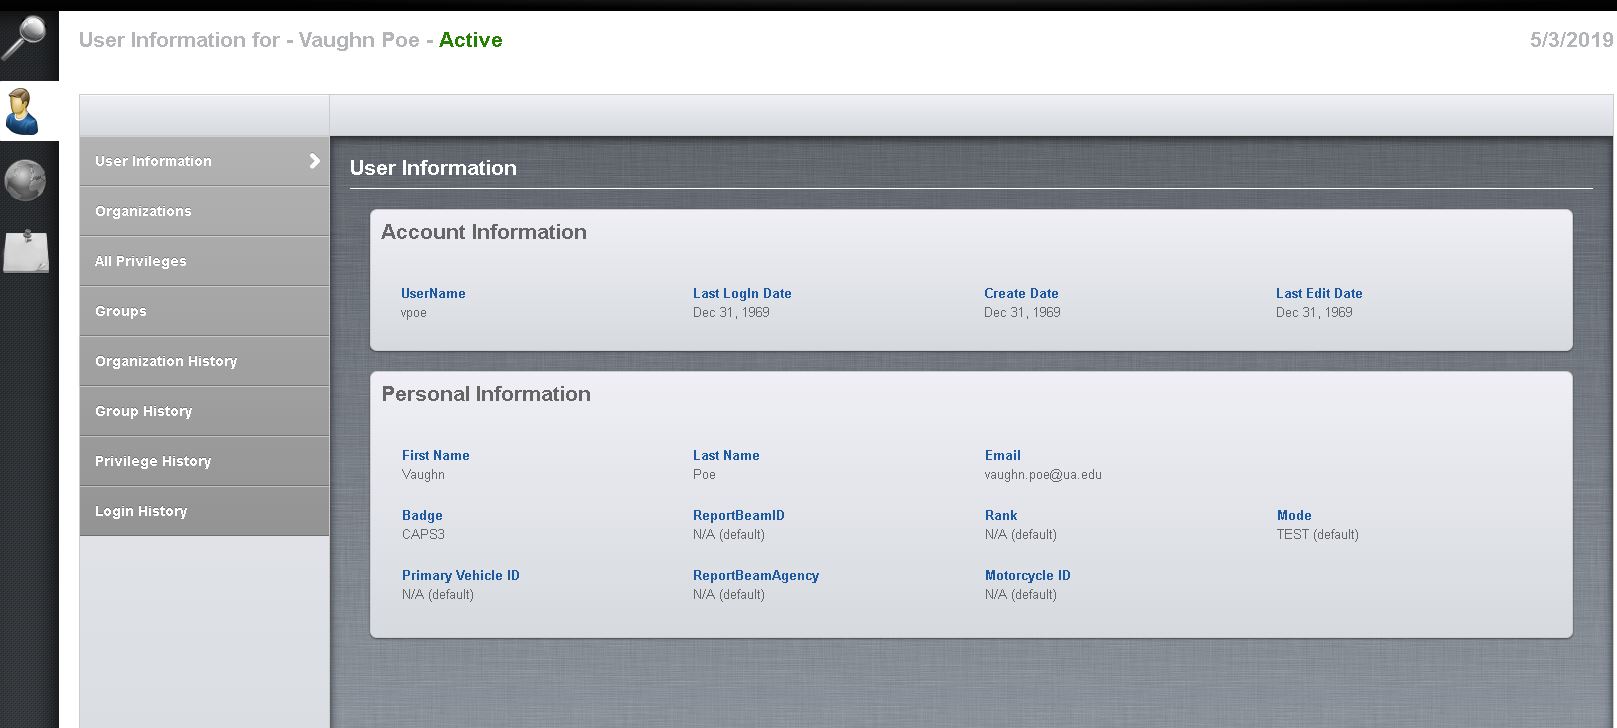Select the user profile person icon
This screenshot has height=728, width=1617.
pos(22,111)
